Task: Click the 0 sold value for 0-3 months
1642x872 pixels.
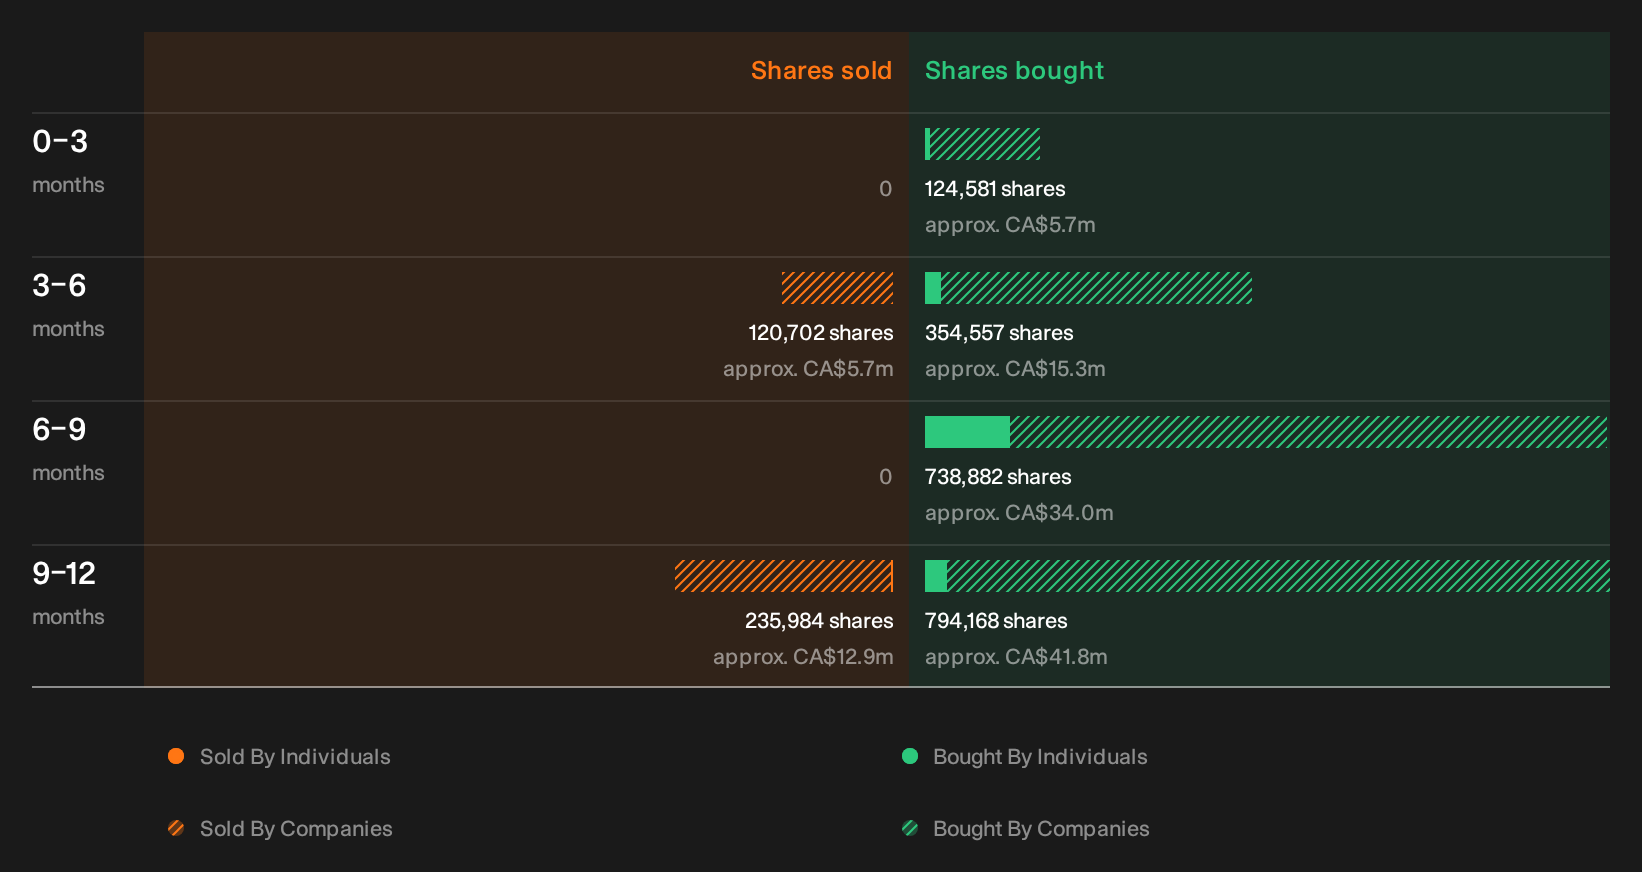Action: [x=885, y=189]
